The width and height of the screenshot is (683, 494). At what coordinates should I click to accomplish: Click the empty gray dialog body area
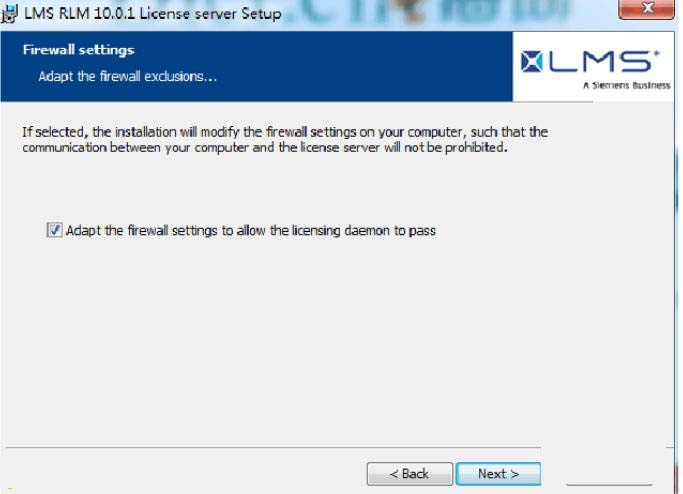(x=305, y=340)
